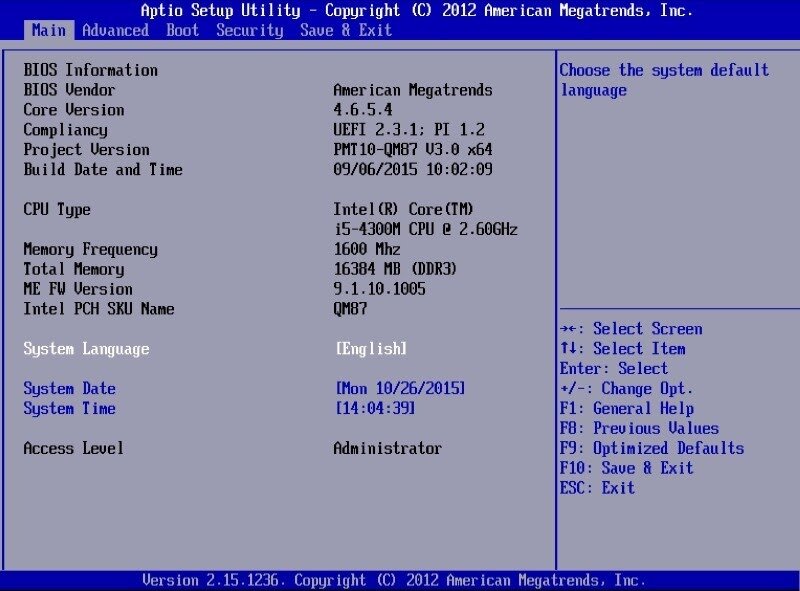Edit the System Time value 14:04:39
The image size is (800, 591).
[x=375, y=409]
